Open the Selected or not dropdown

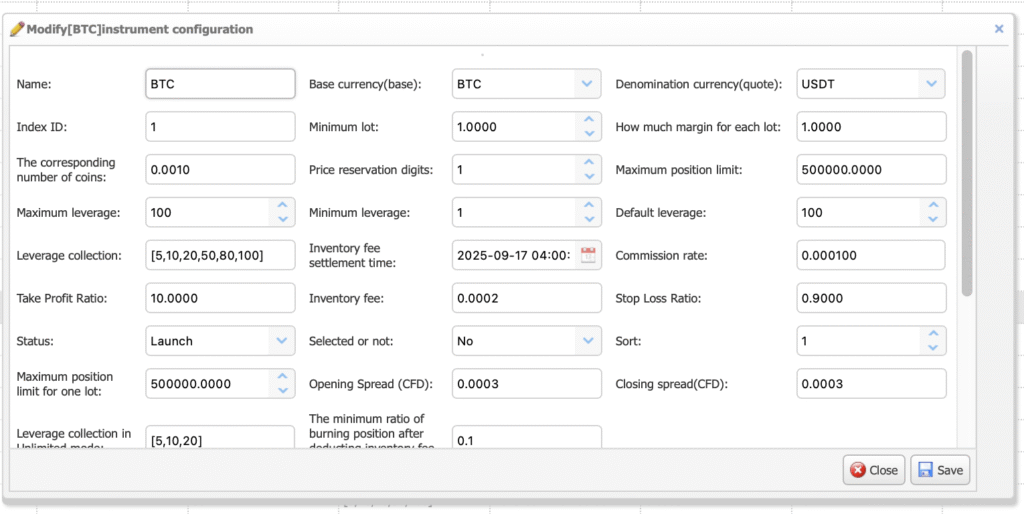[587, 341]
